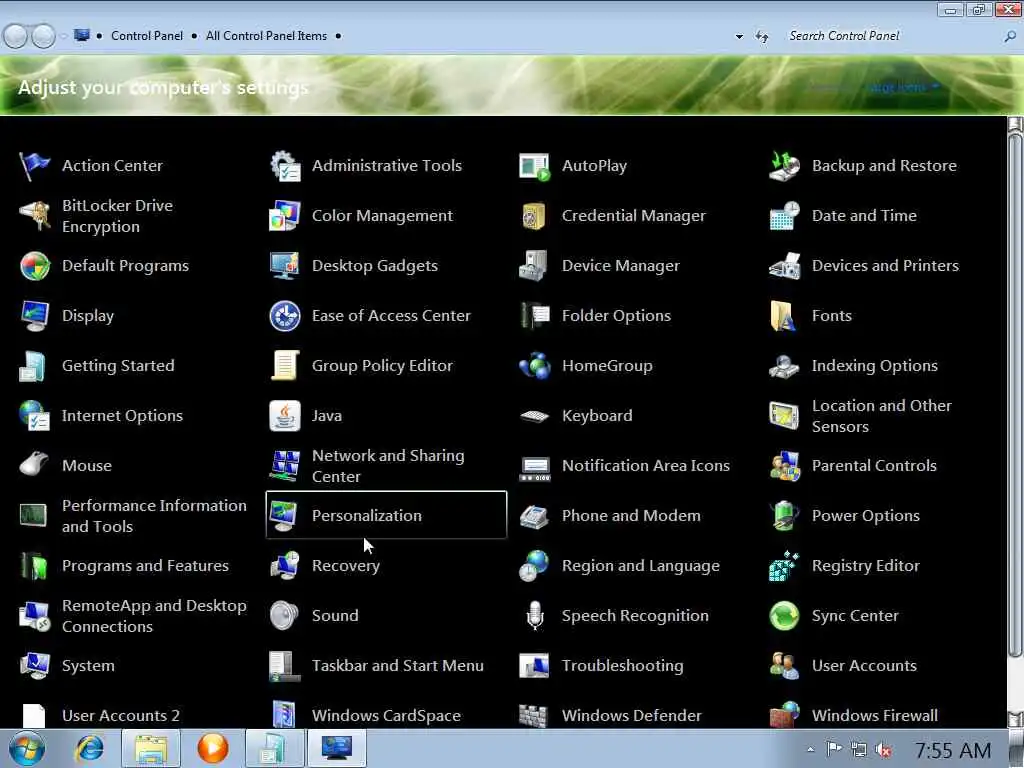Screen dimensions: 1024x768
Task: Open Sync Center
Action: point(834,616)
